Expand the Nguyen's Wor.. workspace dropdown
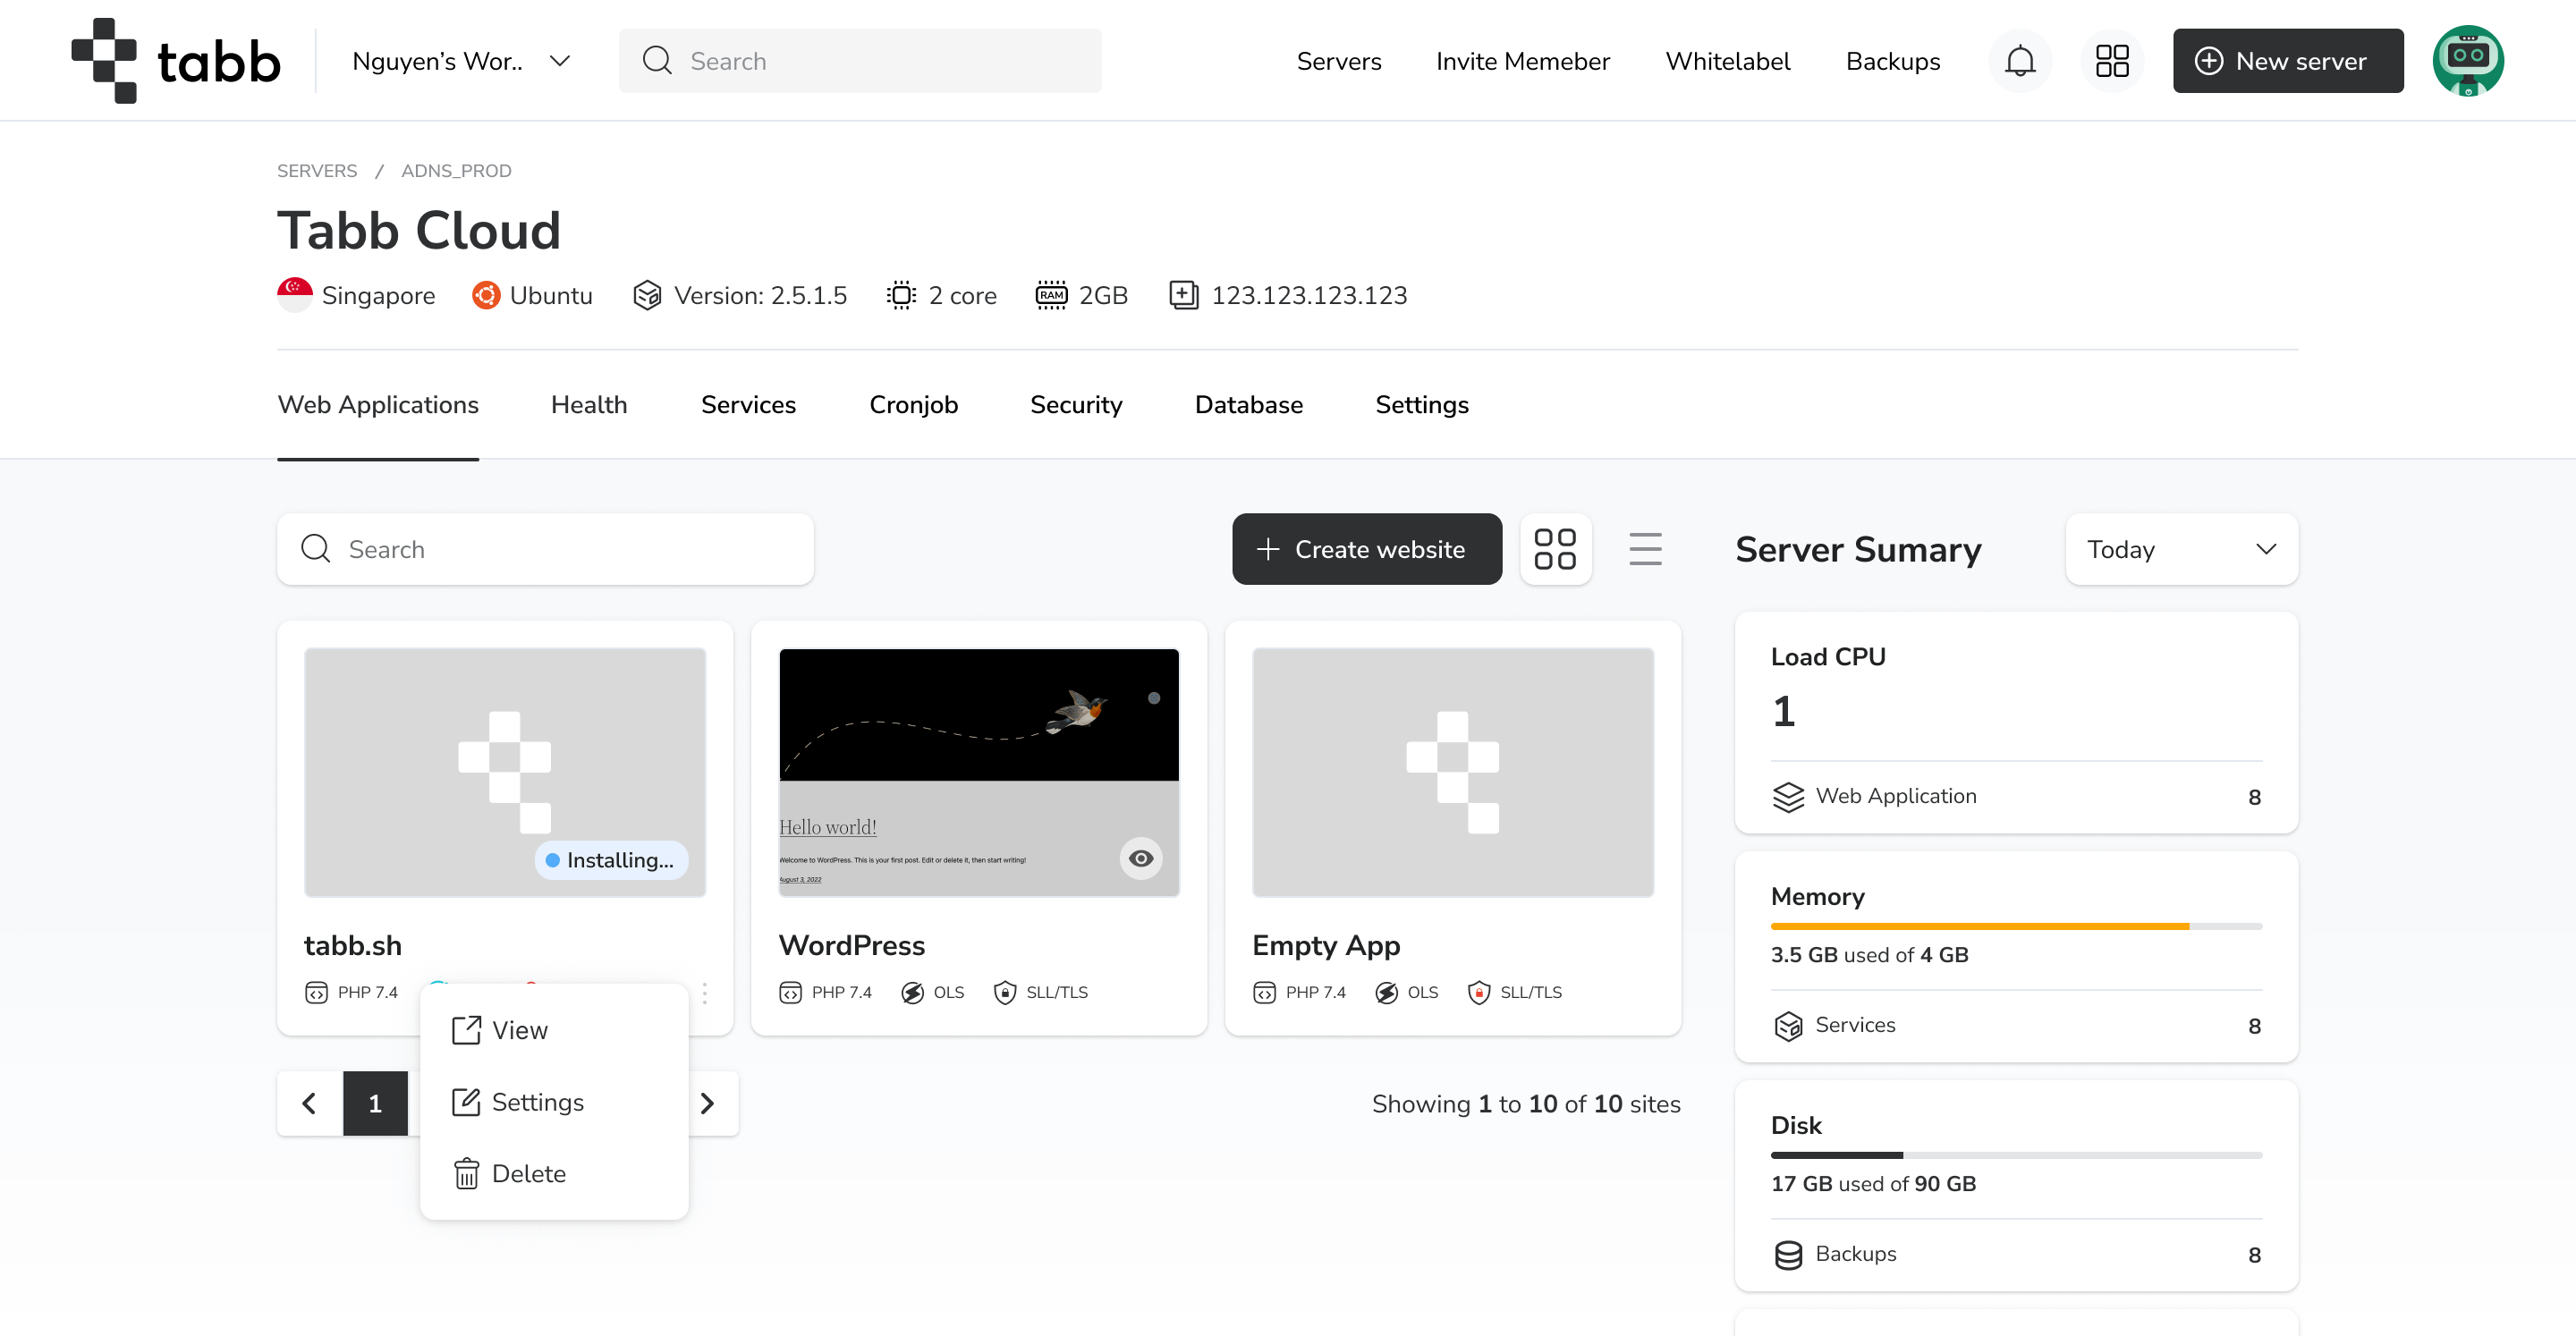2576x1336 pixels. click(461, 61)
